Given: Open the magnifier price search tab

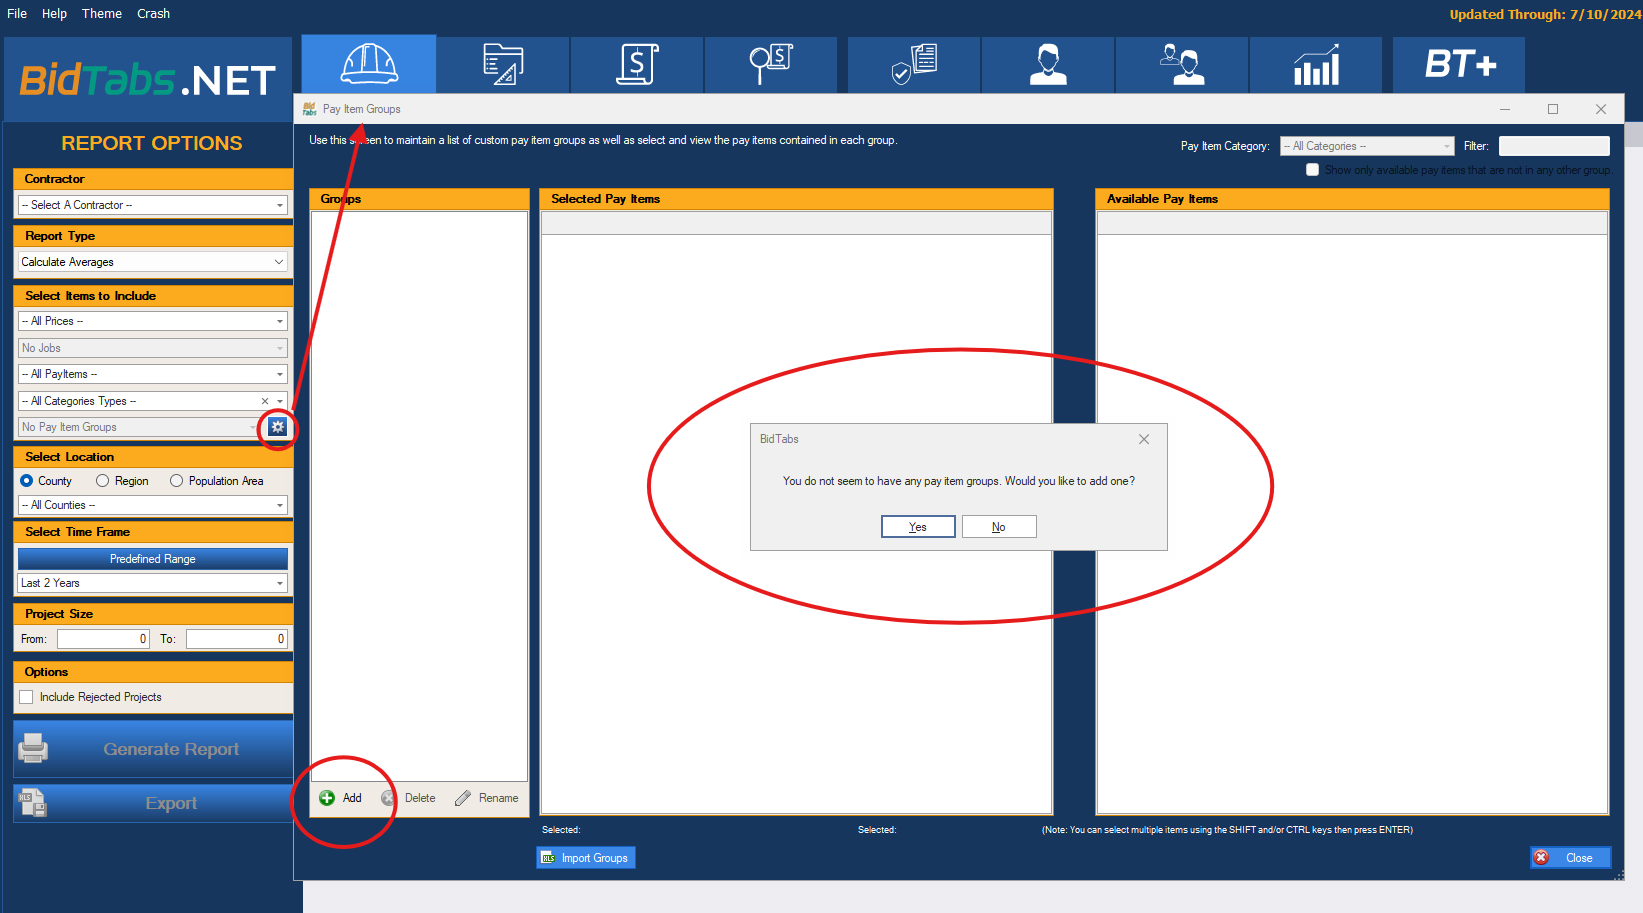Looking at the screenshot, I should point(771,64).
